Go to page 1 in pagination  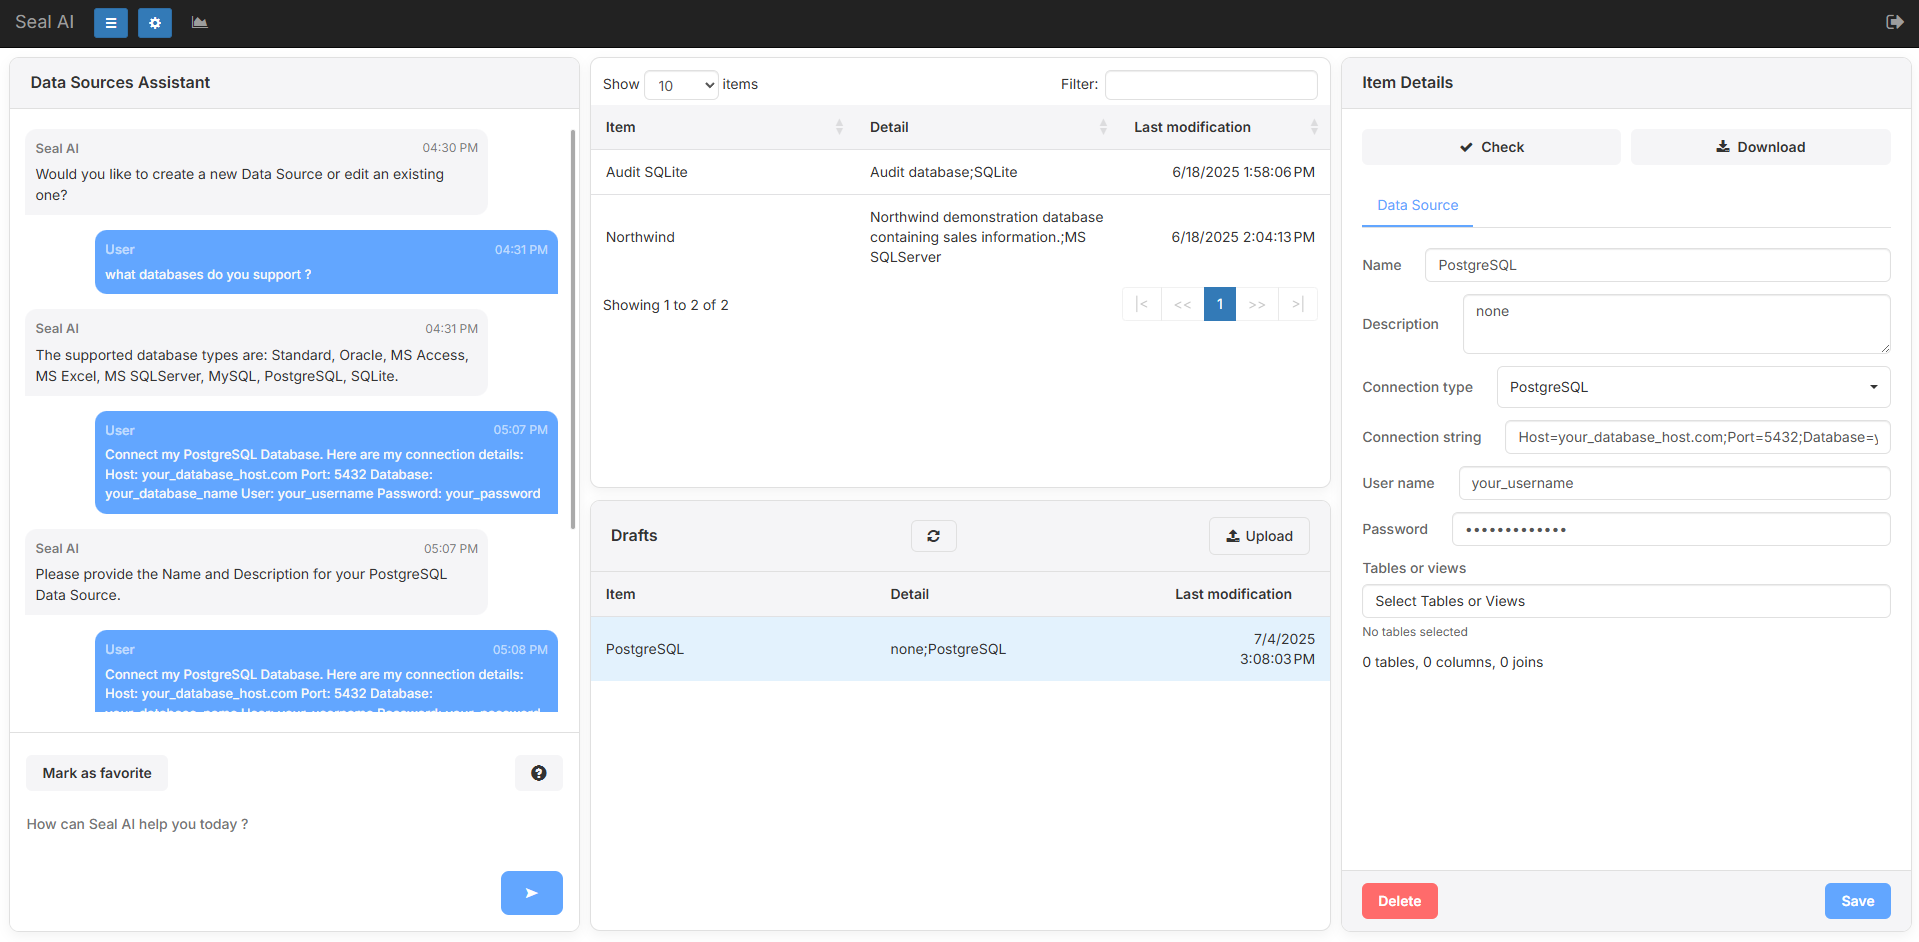1219,304
